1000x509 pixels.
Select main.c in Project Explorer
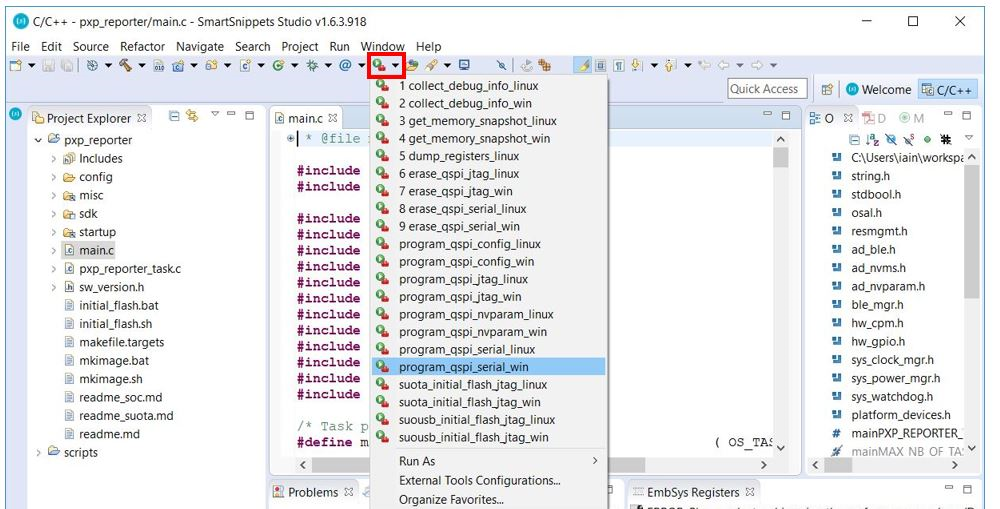pos(96,251)
